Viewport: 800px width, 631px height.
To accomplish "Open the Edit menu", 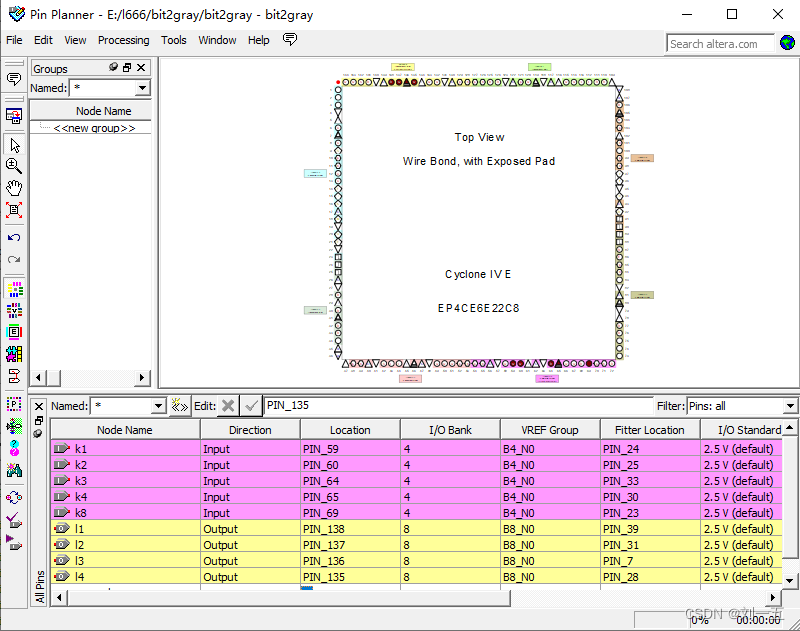I will pos(43,40).
